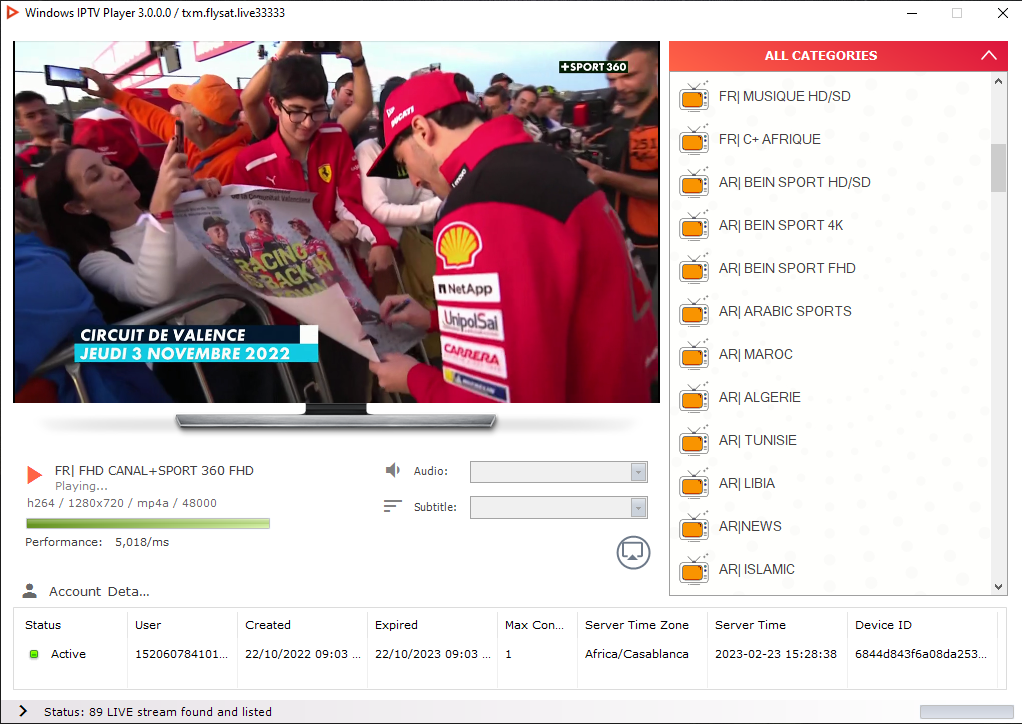Click the TV icon beside AR| ALGERIE
The image size is (1022, 724).
coord(694,399)
